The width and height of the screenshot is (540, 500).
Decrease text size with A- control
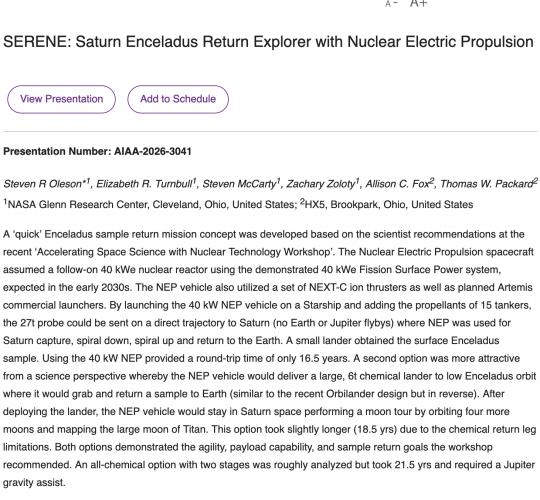[392, 3]
